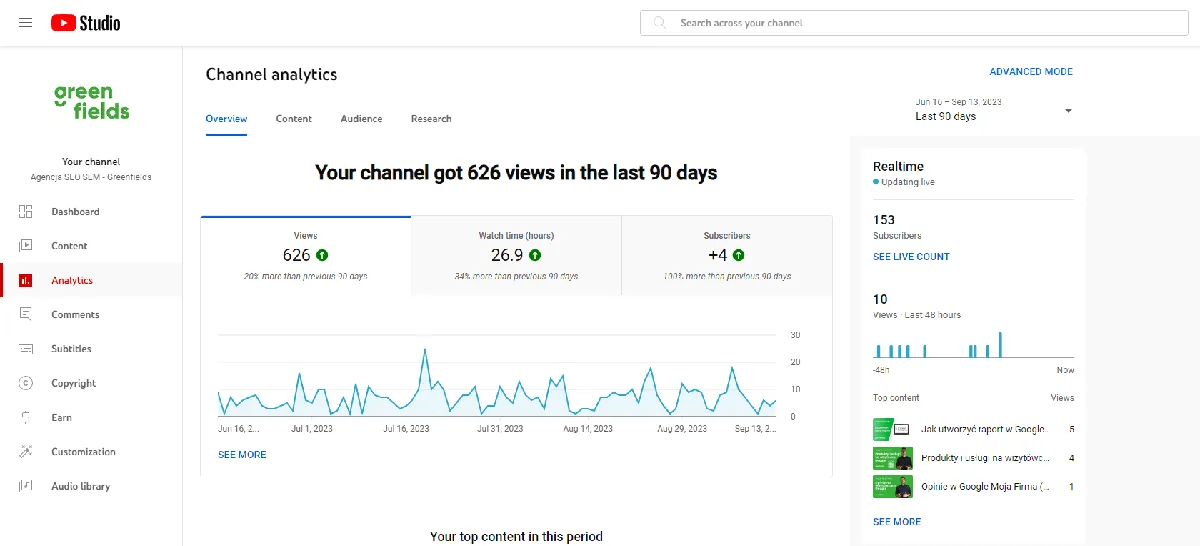Screen dimensions: 1200x546
Task: Open Audio library from the sidebar
Action: click(x=80, y=487)
